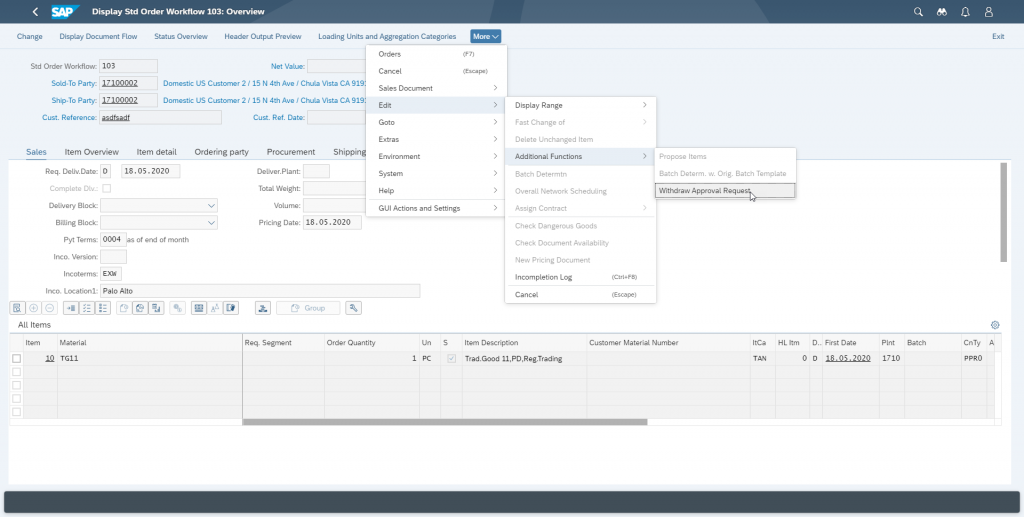Go back using the header back arrow
1024x517 pixels.
point(35,12)
